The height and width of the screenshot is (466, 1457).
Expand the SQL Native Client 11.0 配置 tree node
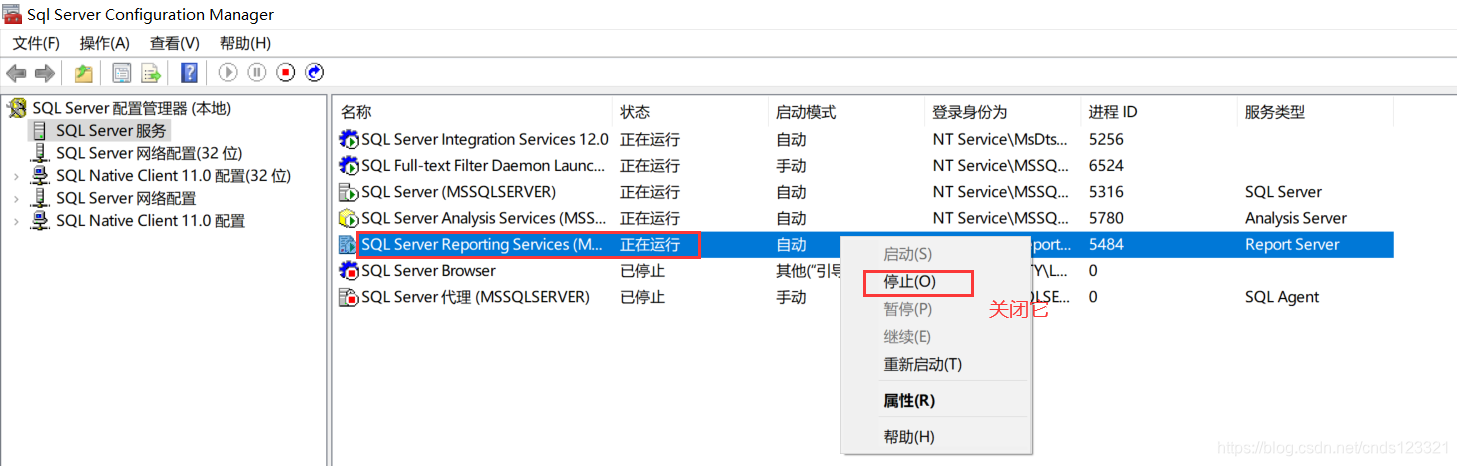tap(15, 221)
